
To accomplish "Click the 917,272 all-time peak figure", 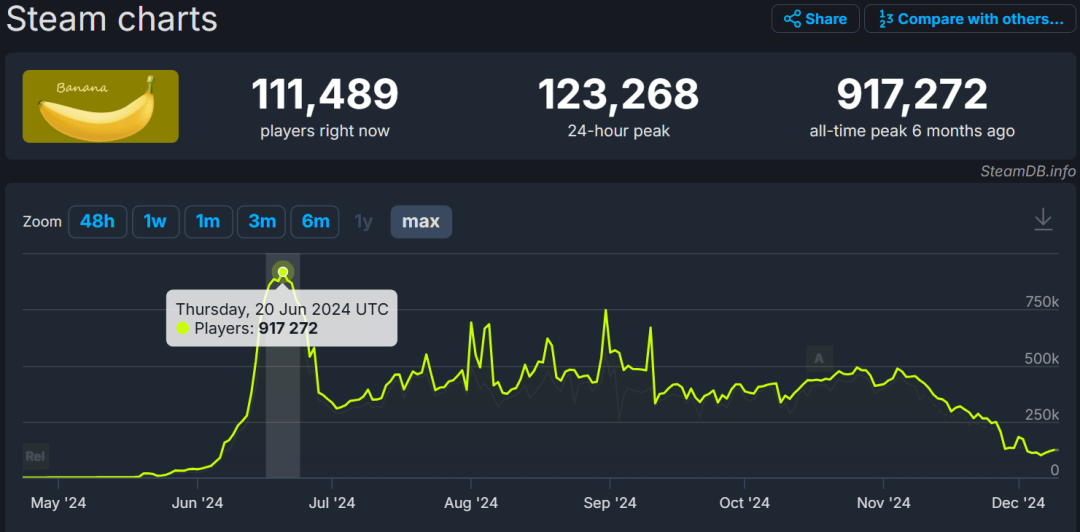I will (x=912, y=95).
